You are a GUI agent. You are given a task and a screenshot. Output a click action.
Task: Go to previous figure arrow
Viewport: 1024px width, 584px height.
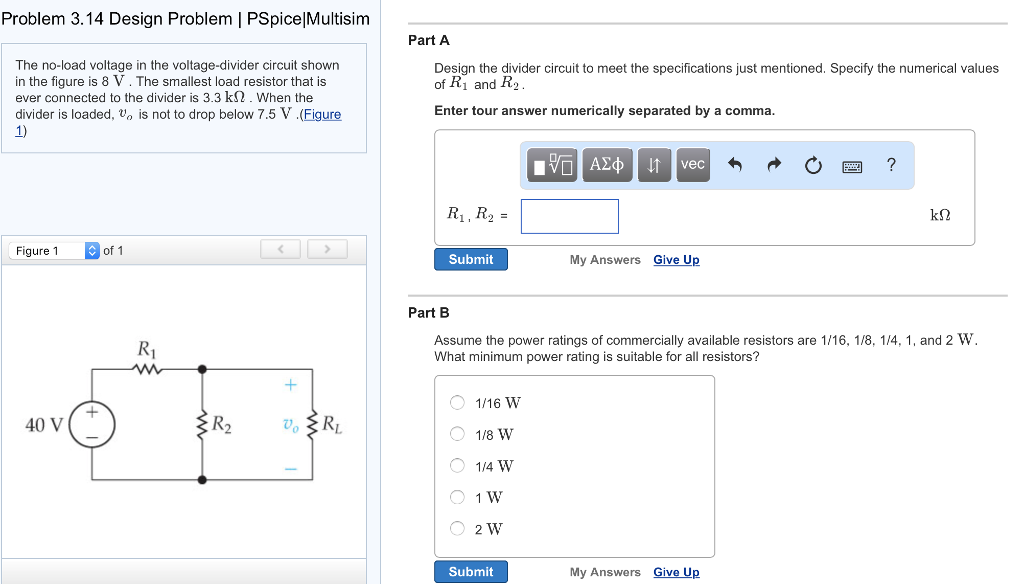pyautogui.click(x=281, y=249)
